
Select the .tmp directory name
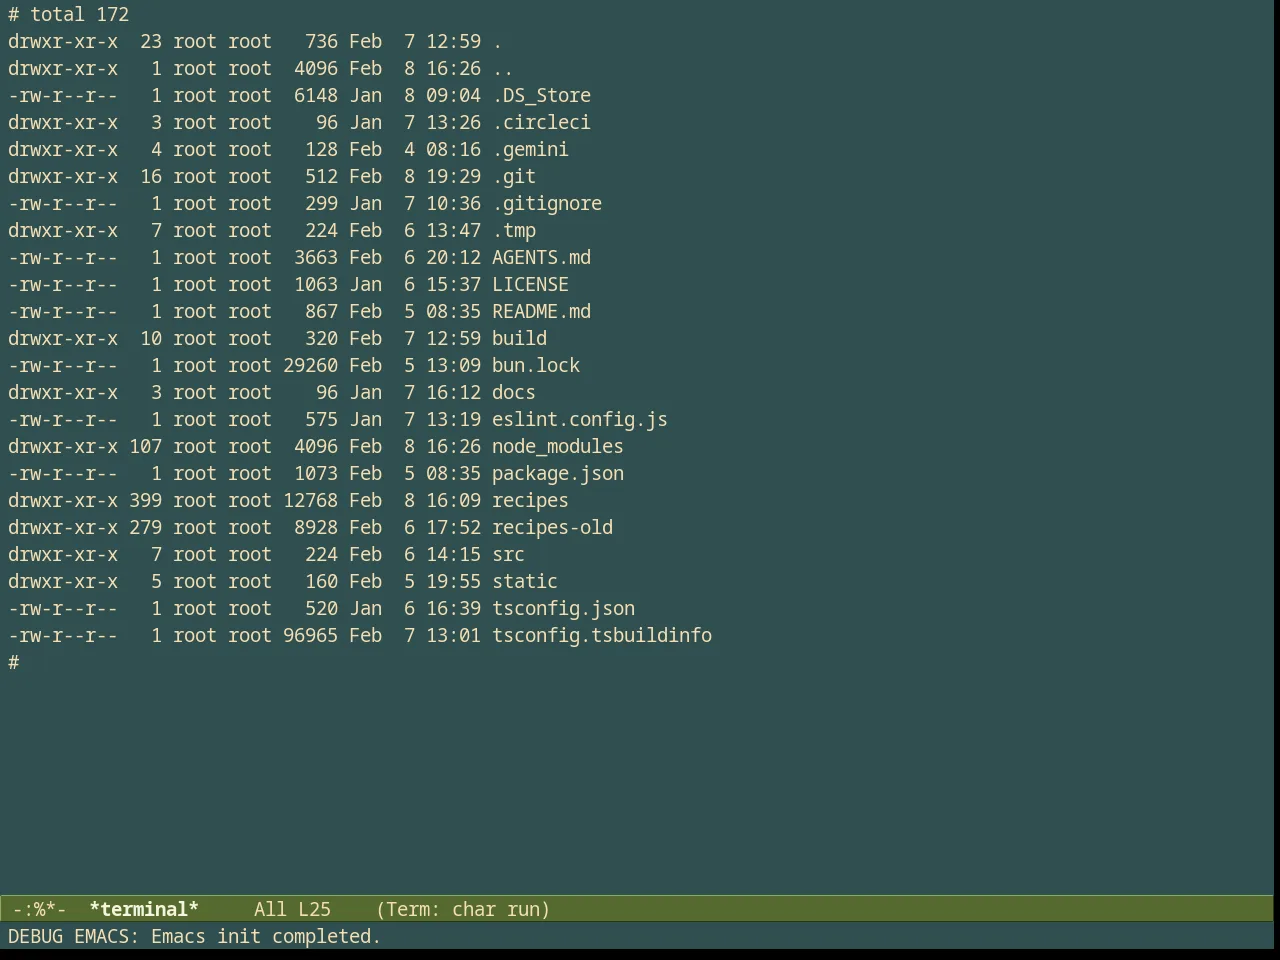[x=514, y=230]
